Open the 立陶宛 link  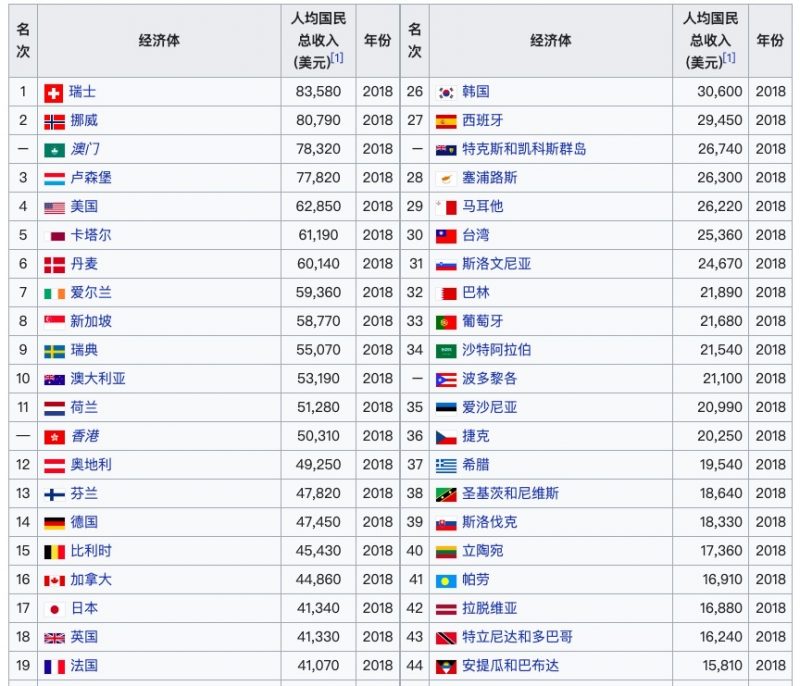(483, 551)
